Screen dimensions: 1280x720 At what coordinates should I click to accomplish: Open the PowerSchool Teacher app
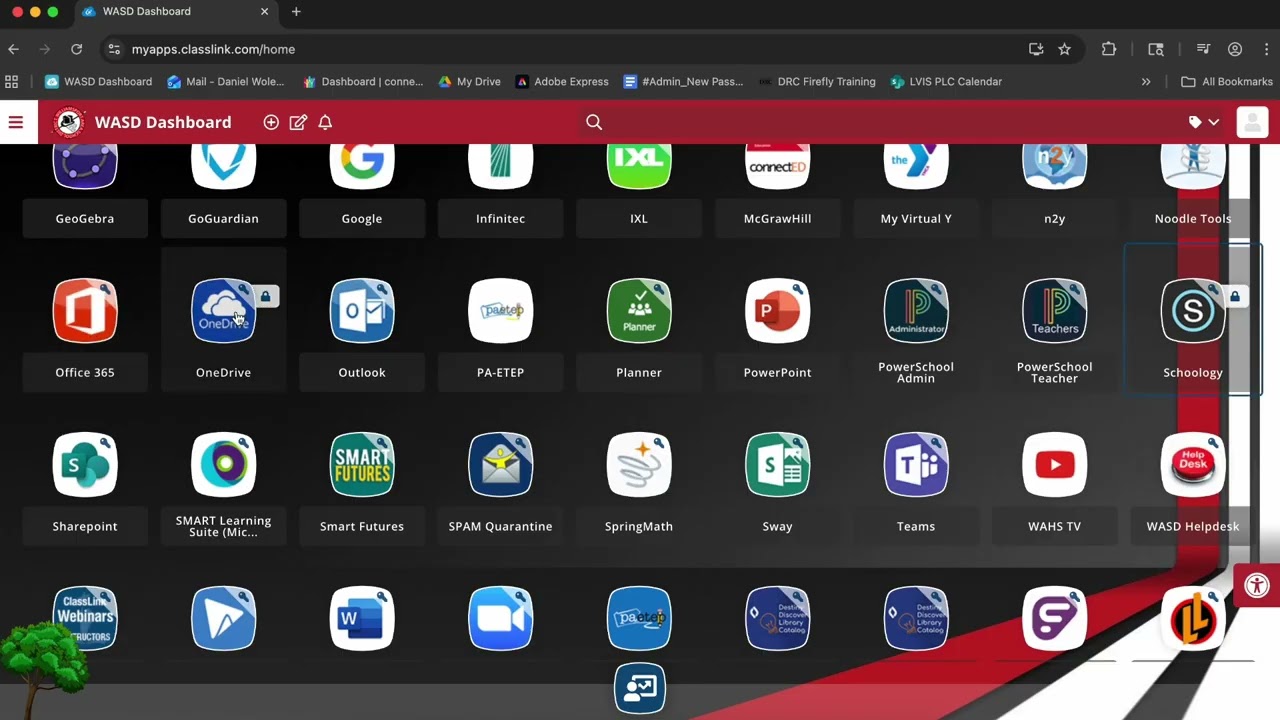coord(1054,311)
